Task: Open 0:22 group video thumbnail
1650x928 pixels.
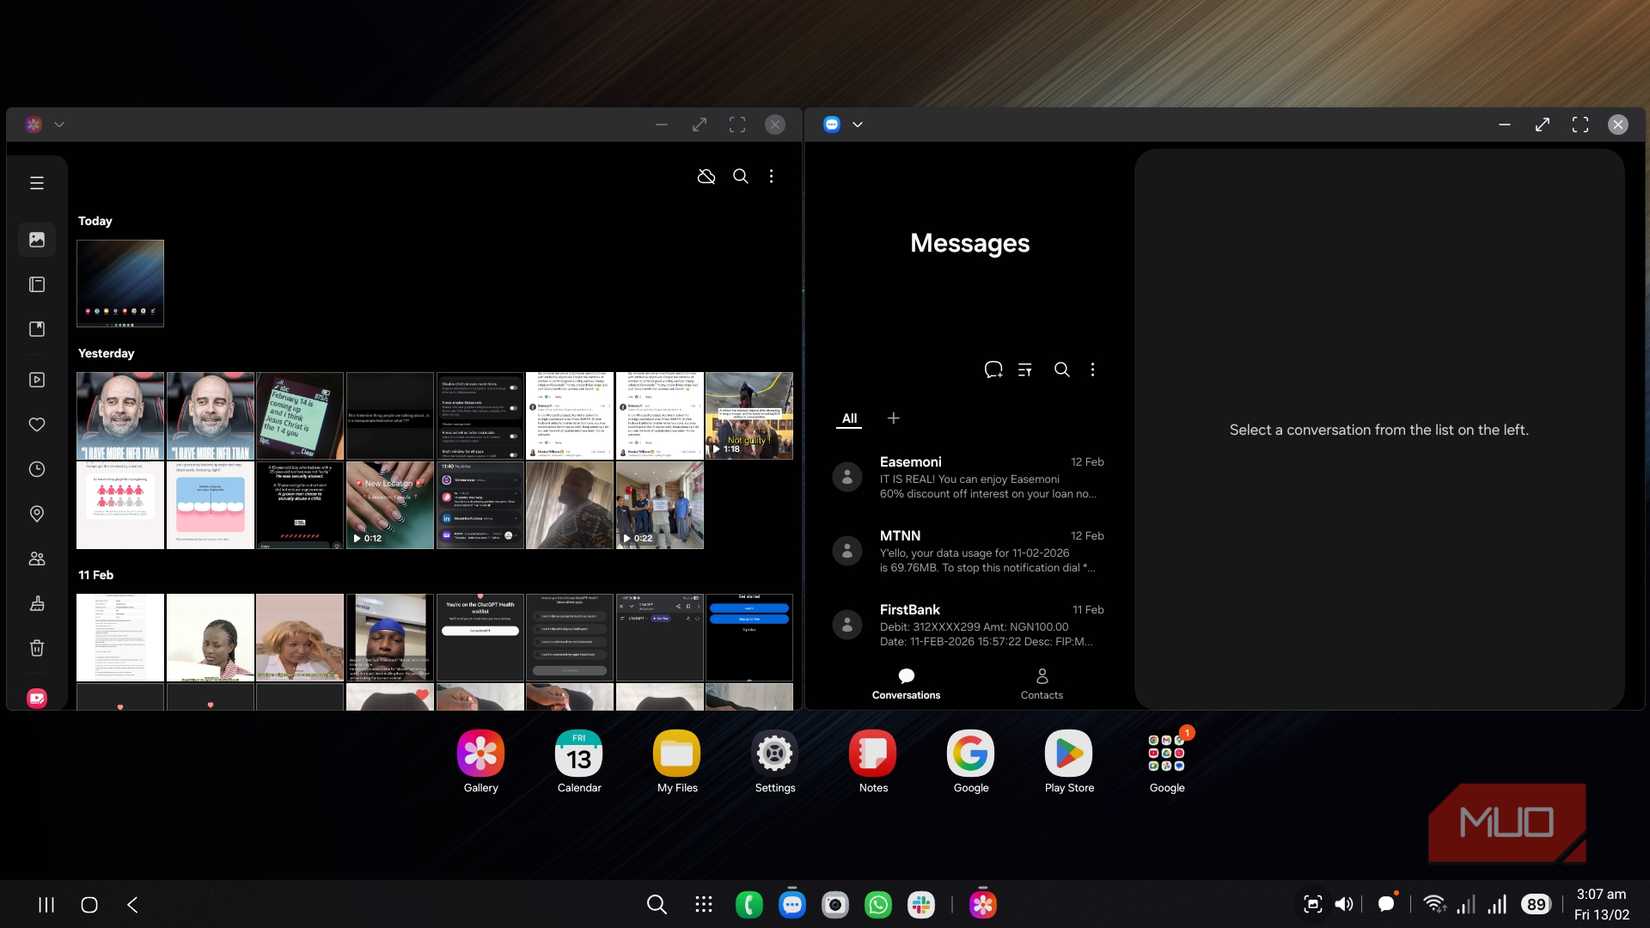Action: click(660, 505)
